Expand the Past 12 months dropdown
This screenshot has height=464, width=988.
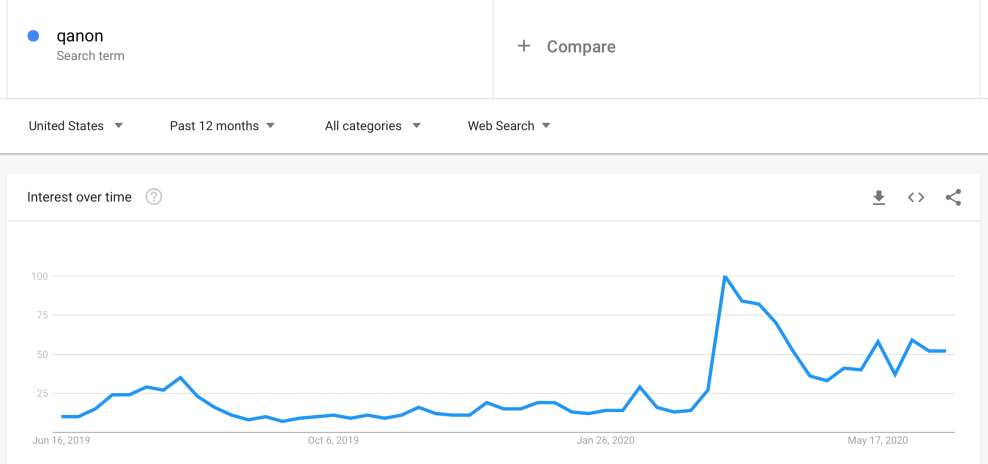point(222,126)
